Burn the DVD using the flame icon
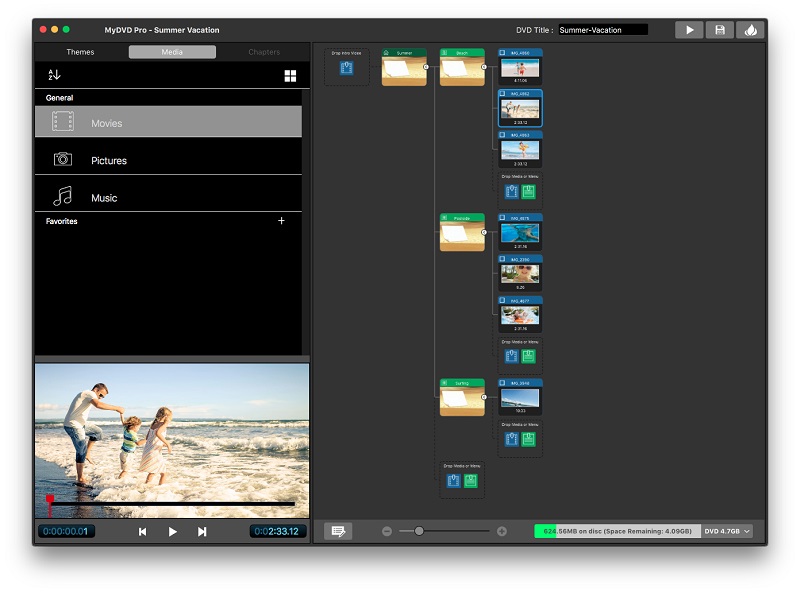This screenshot has width=800, height=592. pyautogui.click(x=751, y=29)
